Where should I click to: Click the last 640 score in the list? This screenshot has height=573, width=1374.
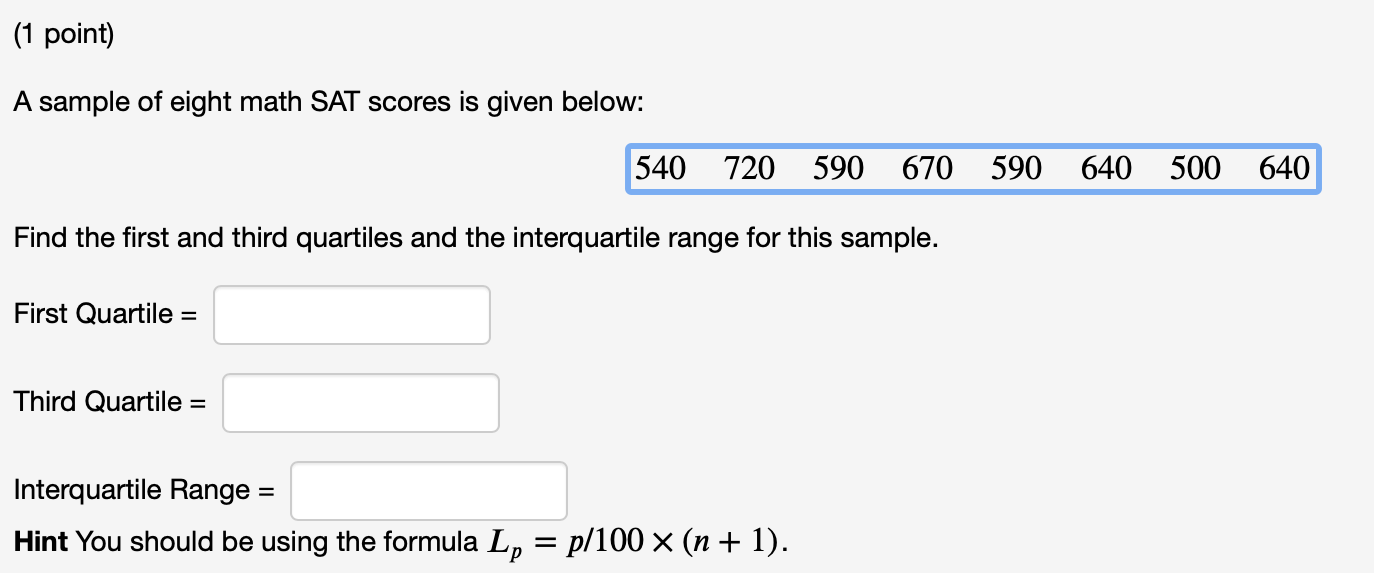click(1284, 168)
